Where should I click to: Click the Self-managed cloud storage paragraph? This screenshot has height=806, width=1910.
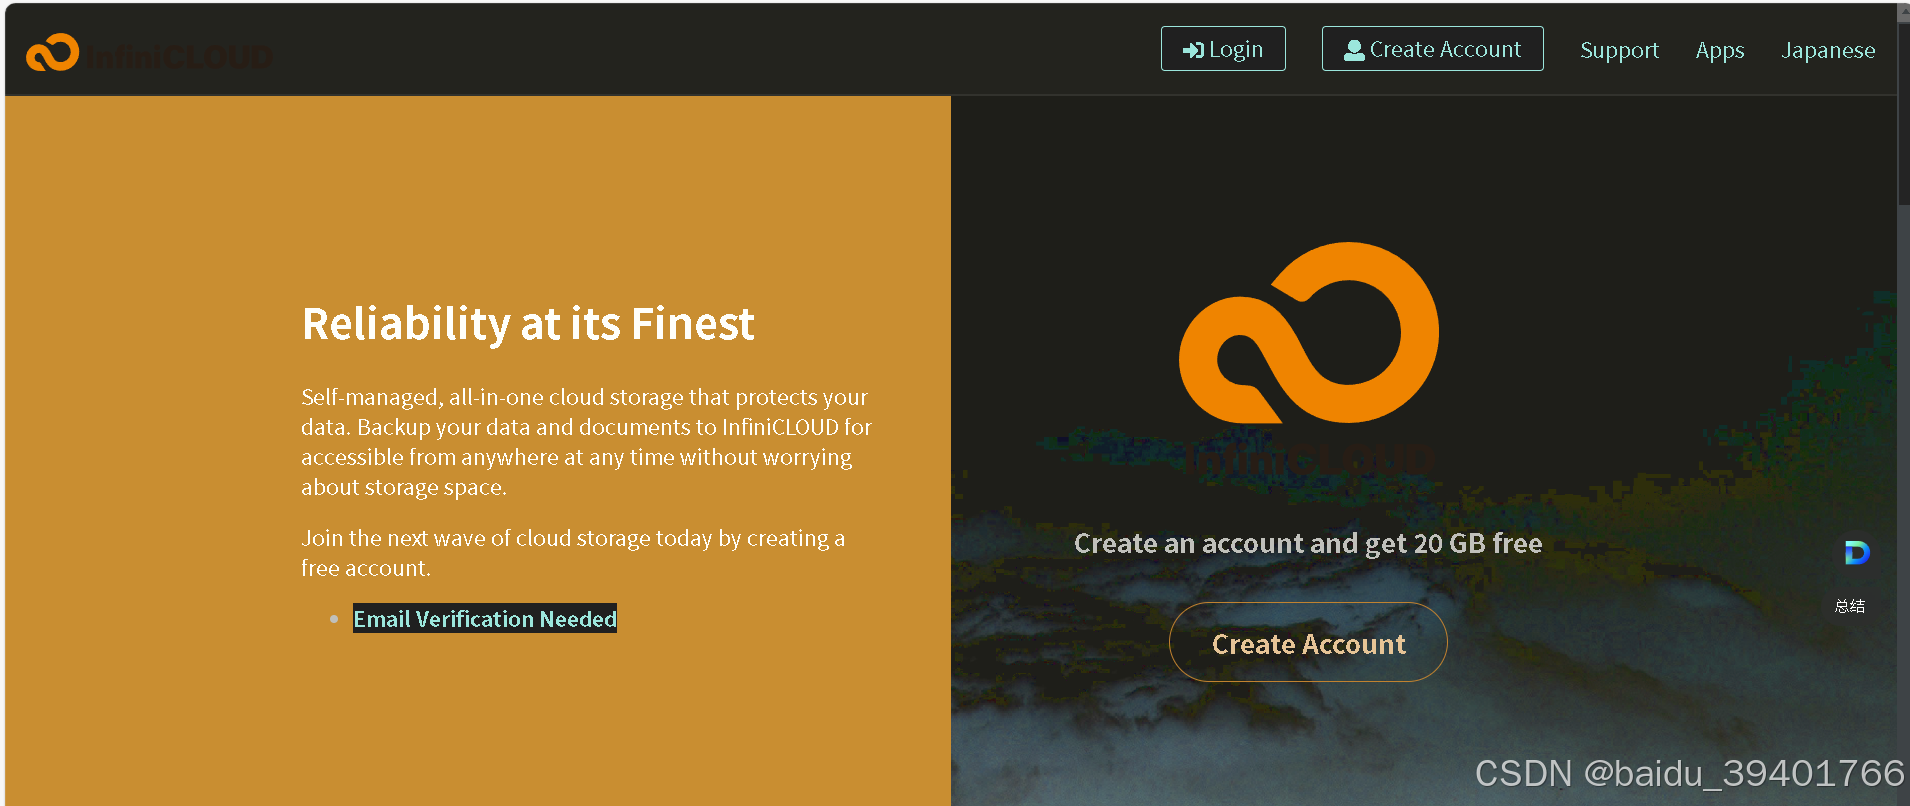[x=587, y=442]
